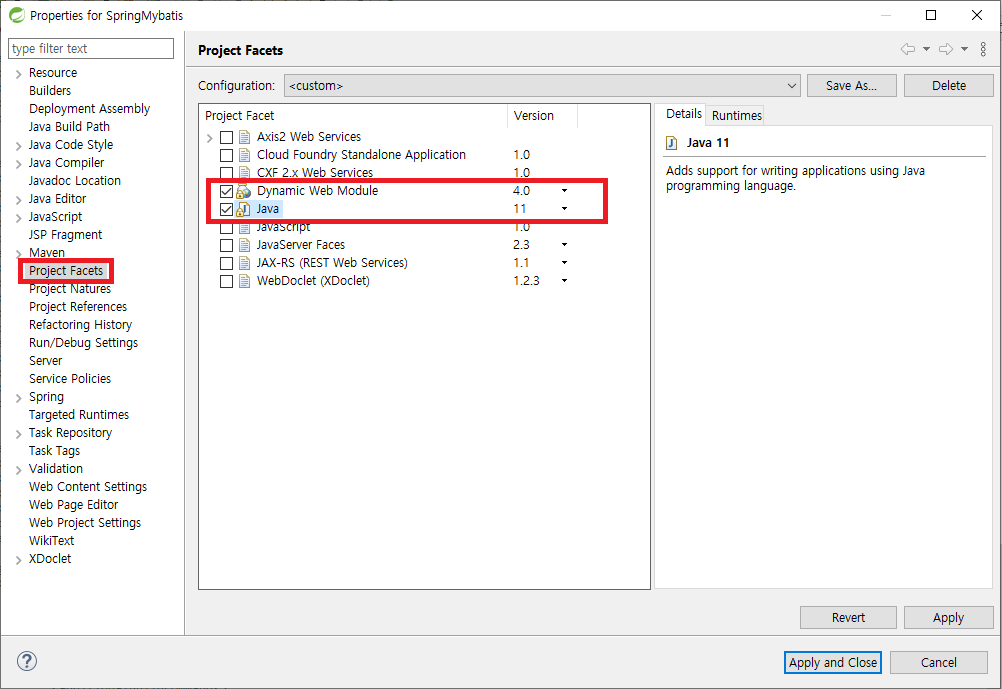The width and height of the screenshot is (1002, 689).
Task: Click the WebDoclet facet document icon
Action: tap(244, 281)
